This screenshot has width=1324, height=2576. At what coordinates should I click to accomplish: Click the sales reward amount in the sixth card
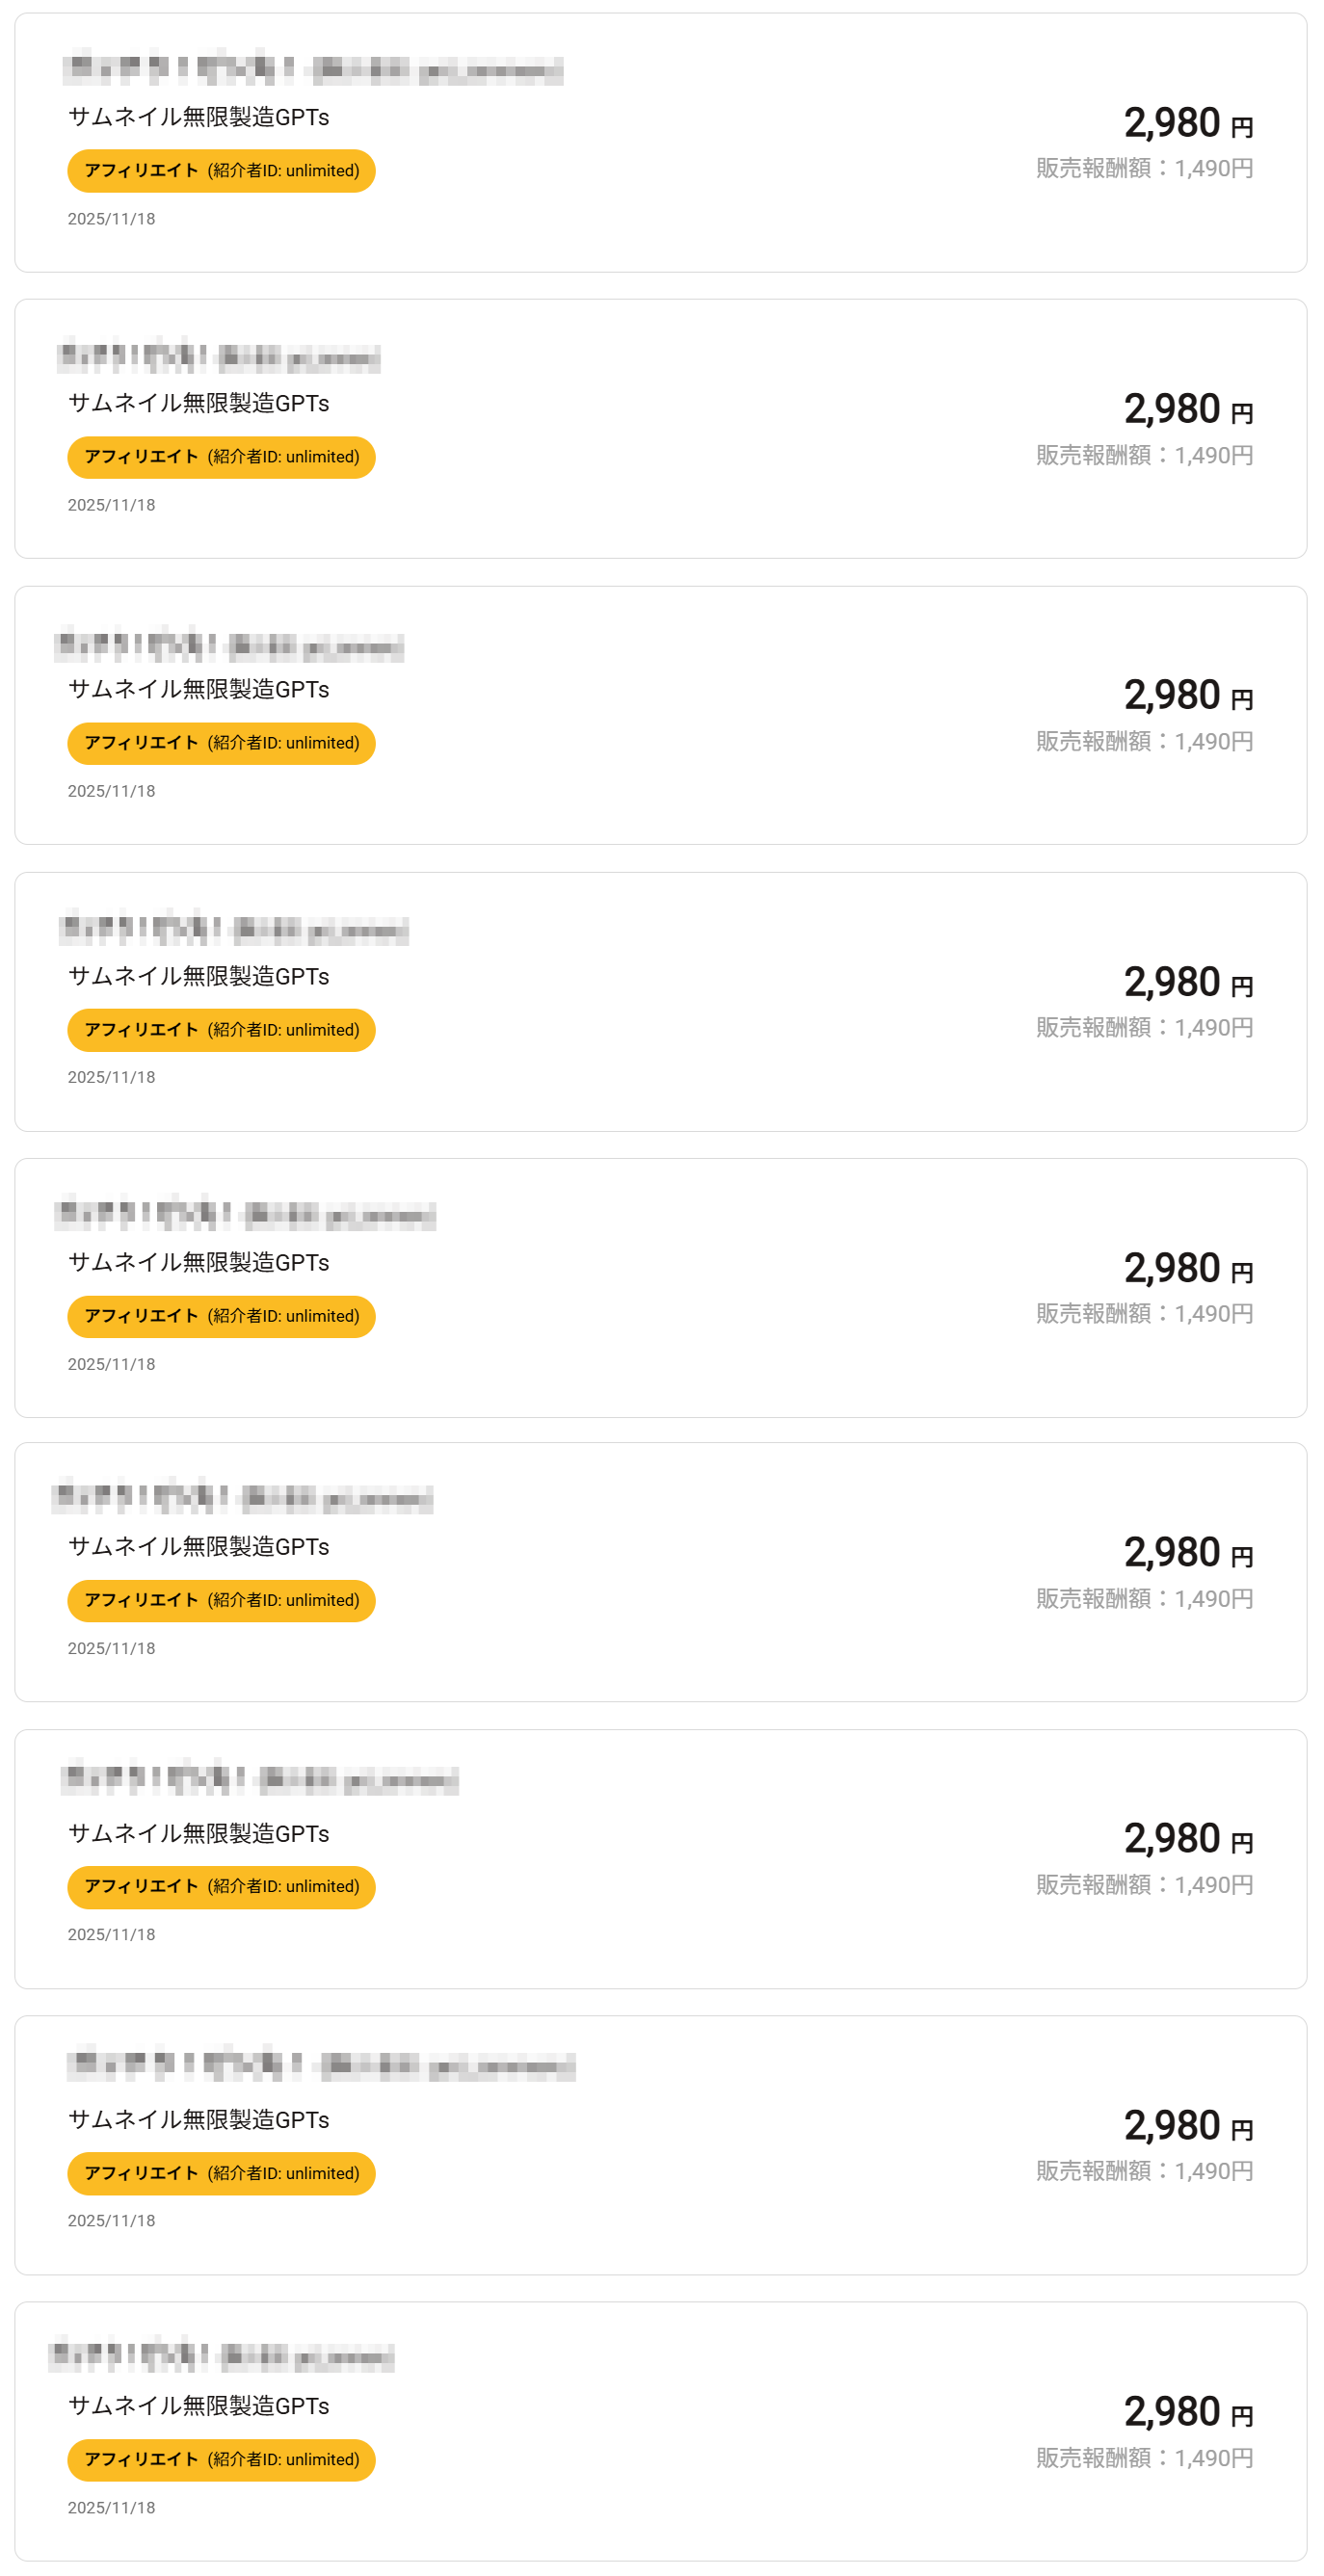point(1144,1598)
